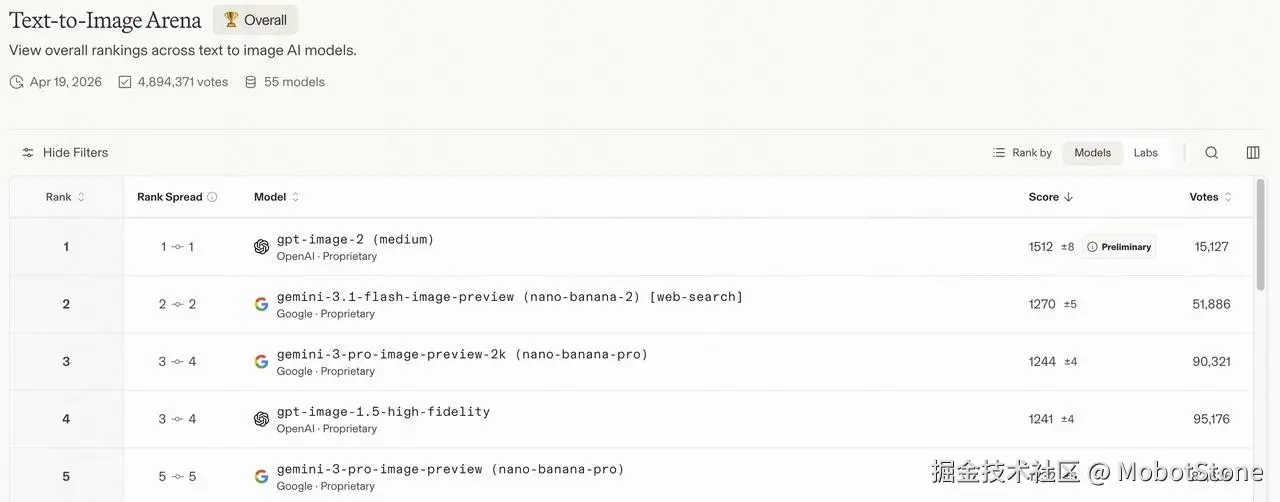Click the search magnifier icon

1211,153
